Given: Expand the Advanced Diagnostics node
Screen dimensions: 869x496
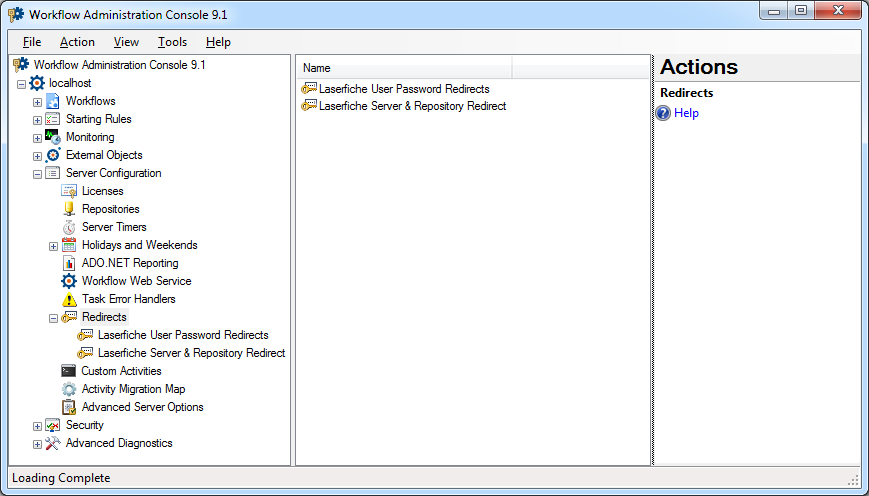Looking at the screenshot, I should point(37,444).
